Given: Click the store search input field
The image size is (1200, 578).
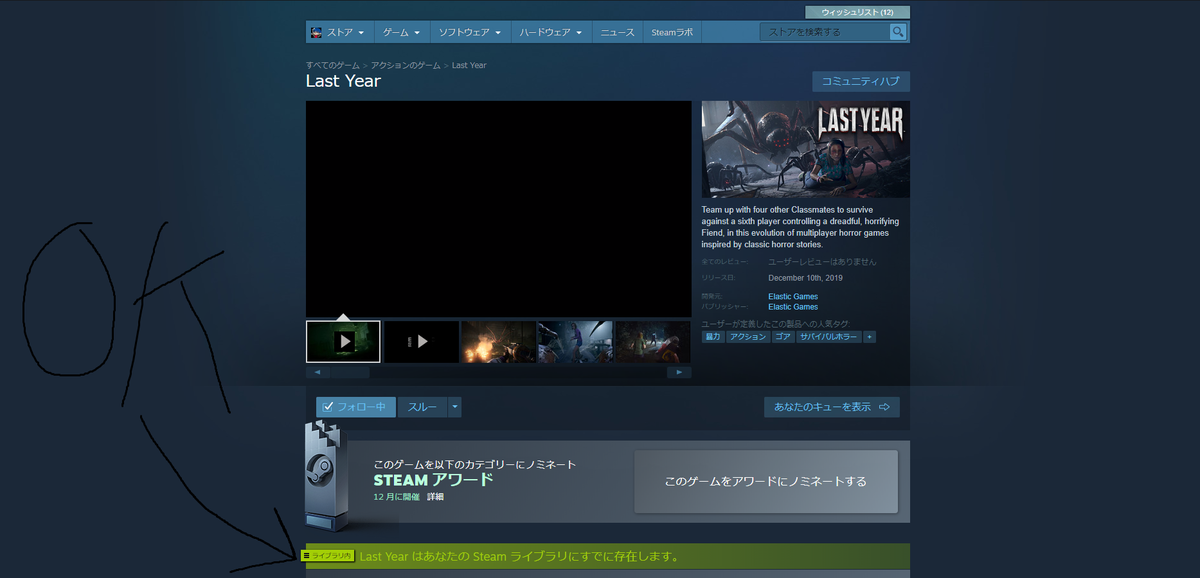Looking at the screenshot, I should pos(825,32).
